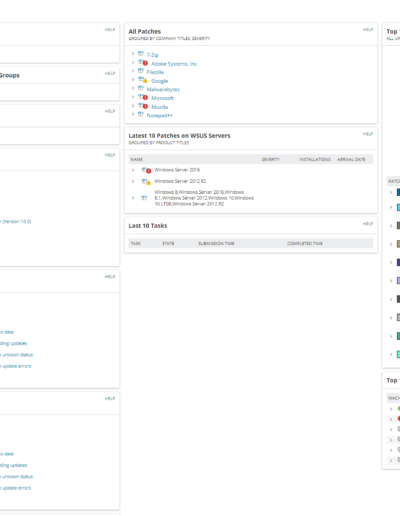Open the Mozilla link
400x516 pixels.
(x=159, y=107)
